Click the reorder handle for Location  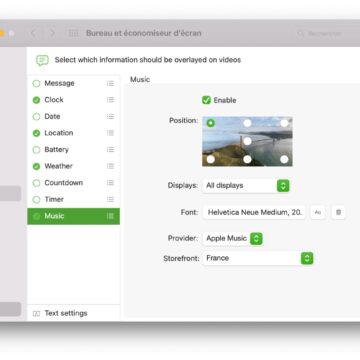point(110,133)
